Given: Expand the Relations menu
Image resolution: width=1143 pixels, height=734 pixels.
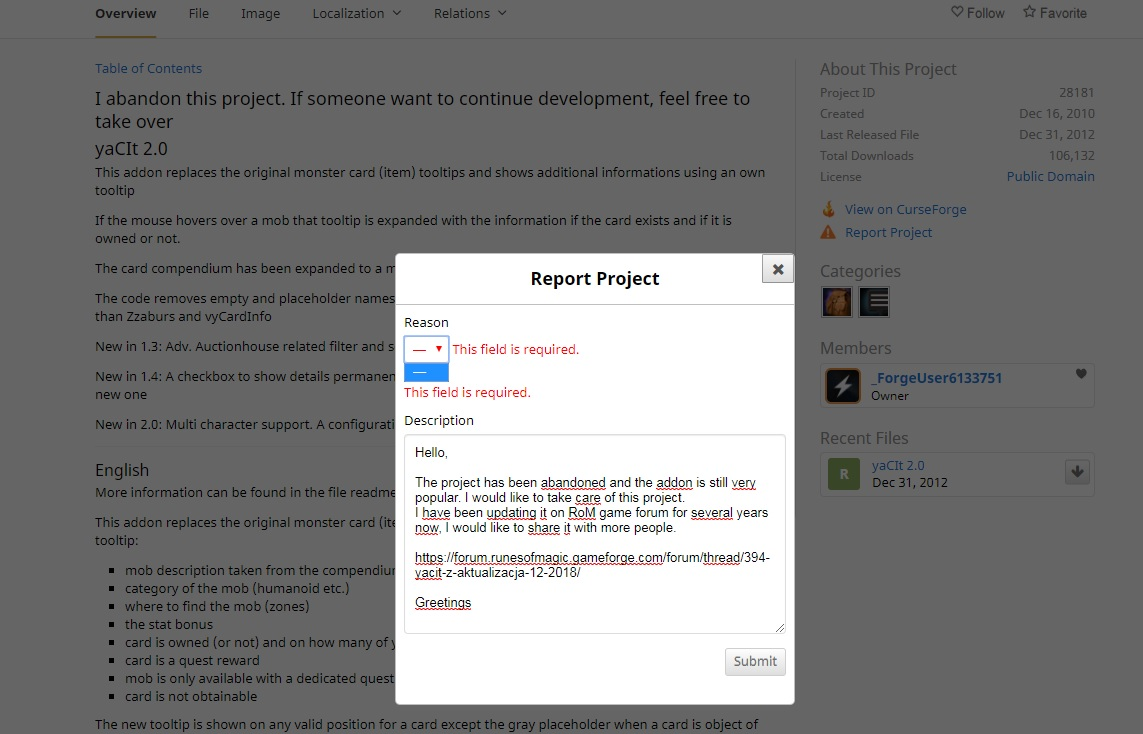Looking at the screenshot, I should point(470,13).
